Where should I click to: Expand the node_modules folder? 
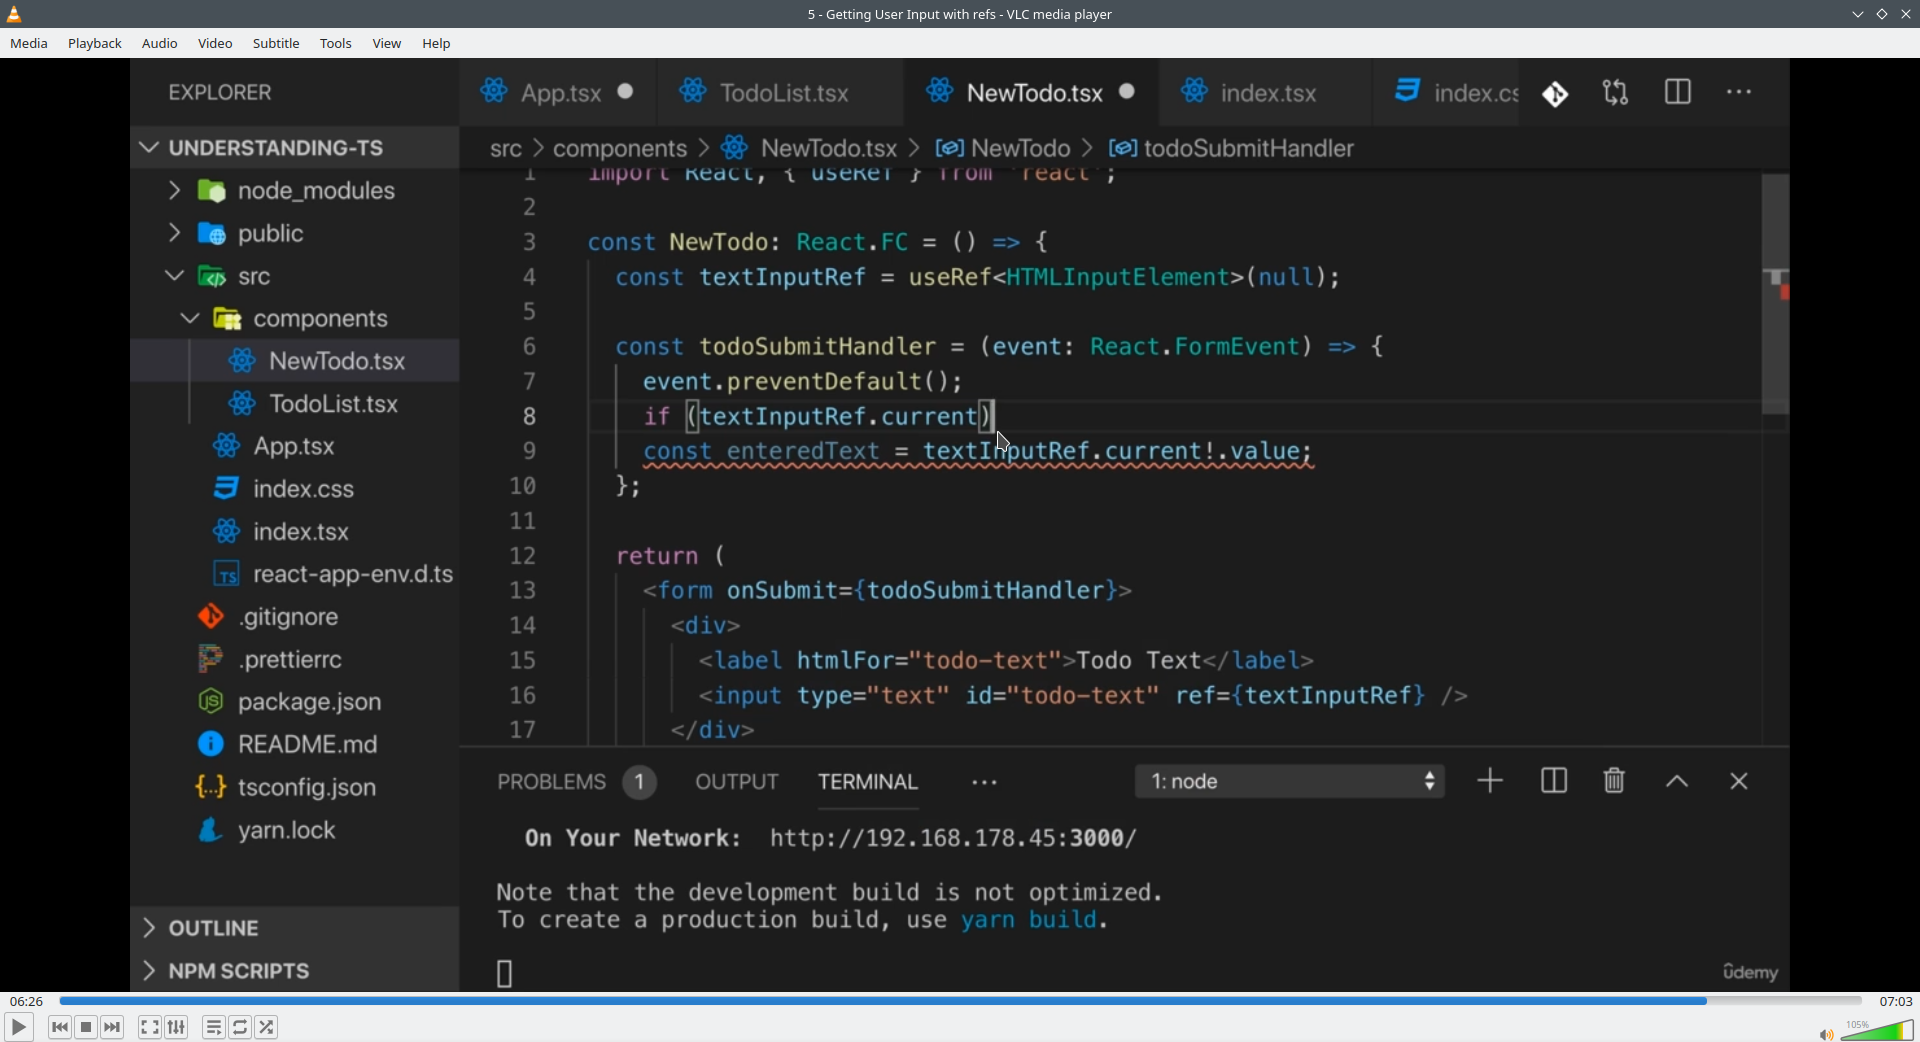pos(295,190)
